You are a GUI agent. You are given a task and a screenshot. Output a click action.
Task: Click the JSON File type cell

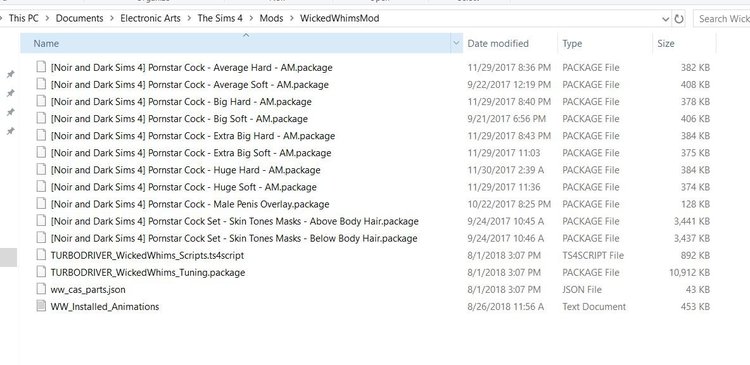[582, 289]
